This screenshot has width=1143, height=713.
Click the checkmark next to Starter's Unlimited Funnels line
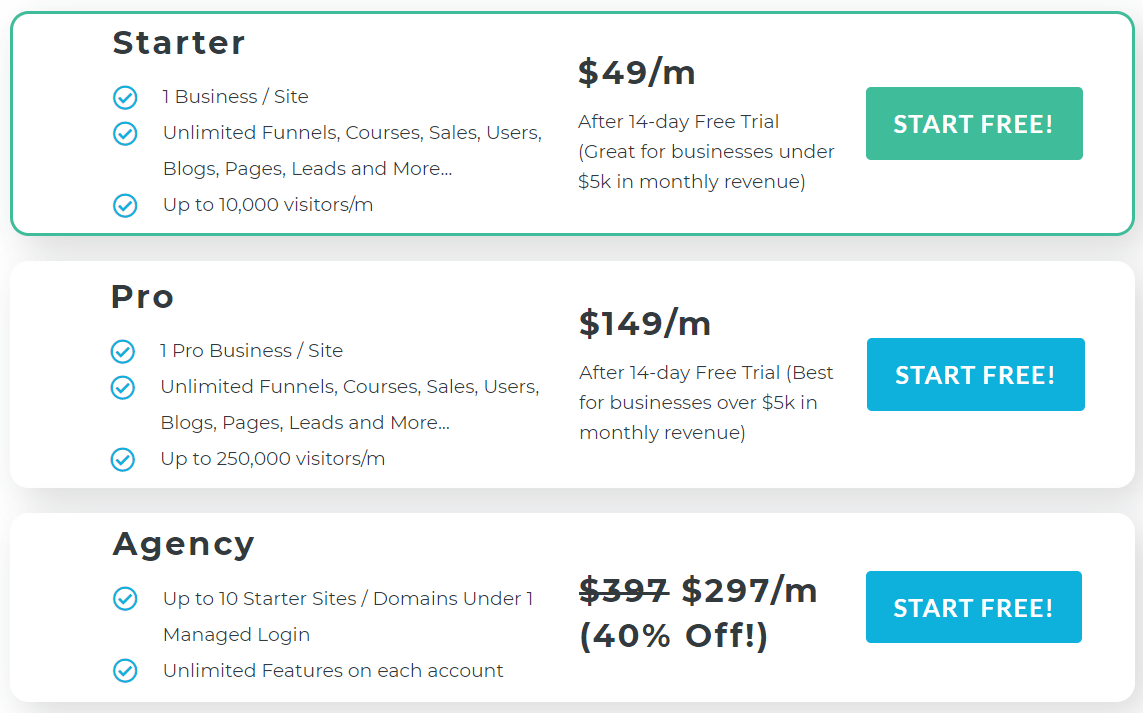[x=125, y=133]
